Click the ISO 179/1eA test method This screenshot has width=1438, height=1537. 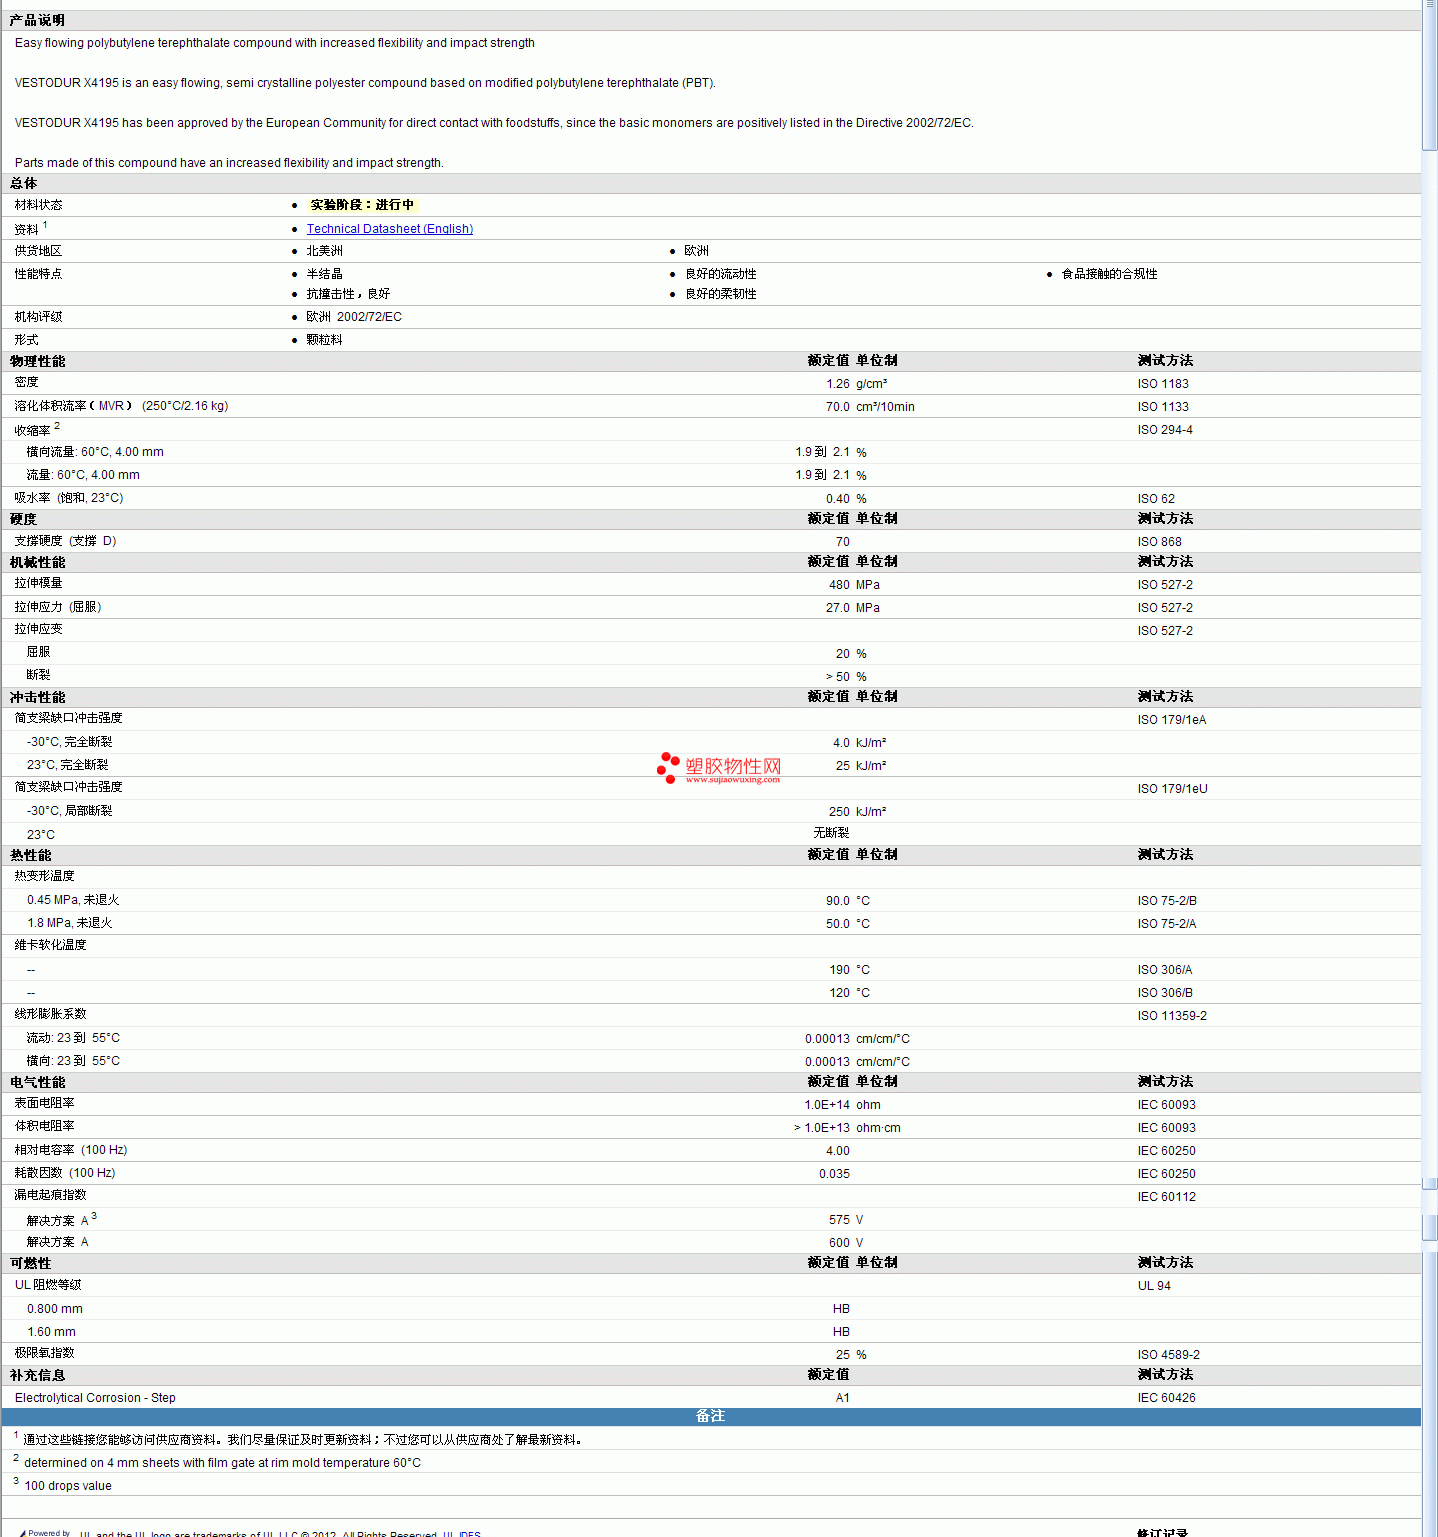(1172, 720)
